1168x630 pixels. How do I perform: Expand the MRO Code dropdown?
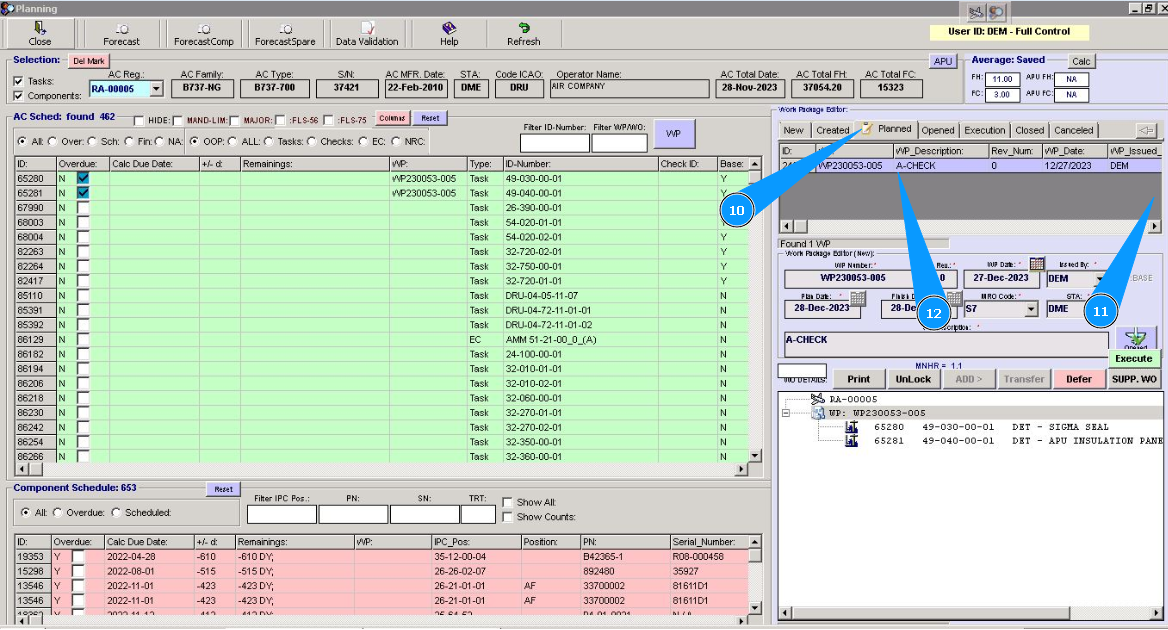[1031, 310]
